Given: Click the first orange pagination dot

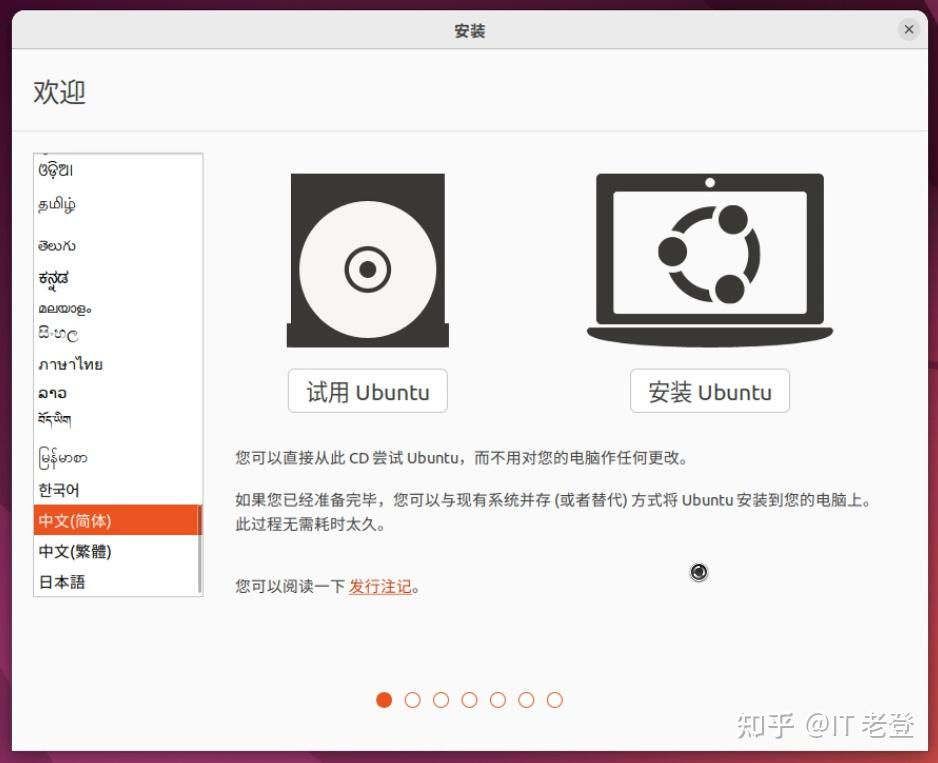Looking at the screenshot, I should (384, 700).
